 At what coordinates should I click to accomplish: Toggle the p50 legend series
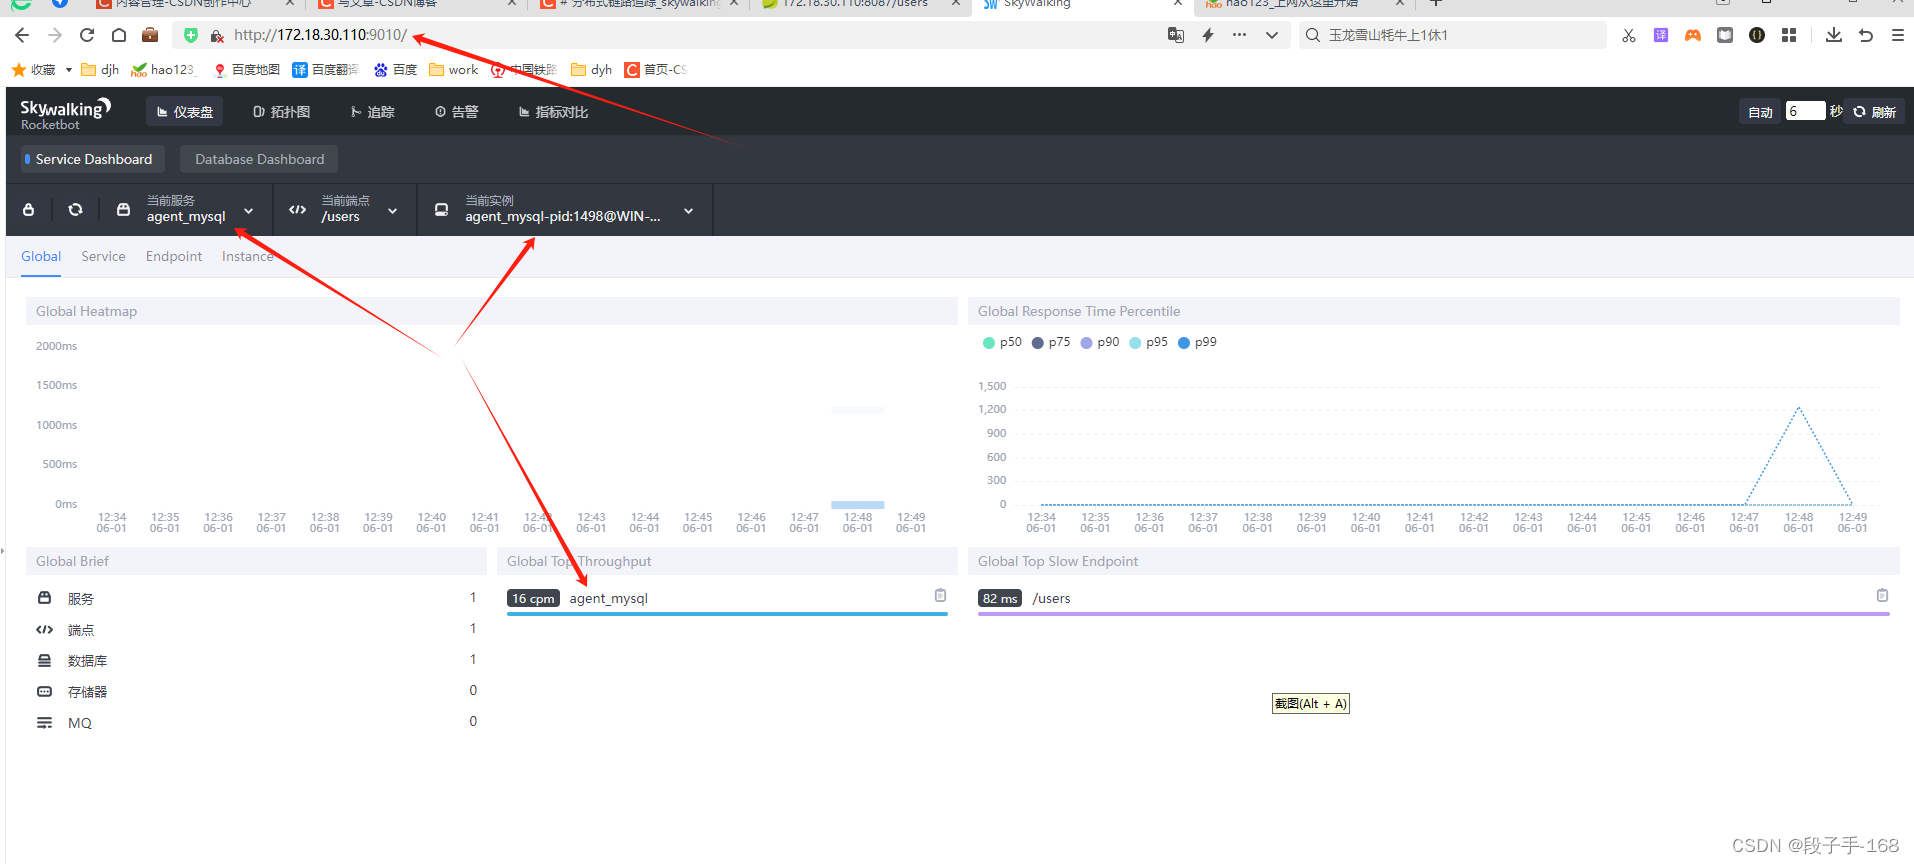(x=1002, y=342)
